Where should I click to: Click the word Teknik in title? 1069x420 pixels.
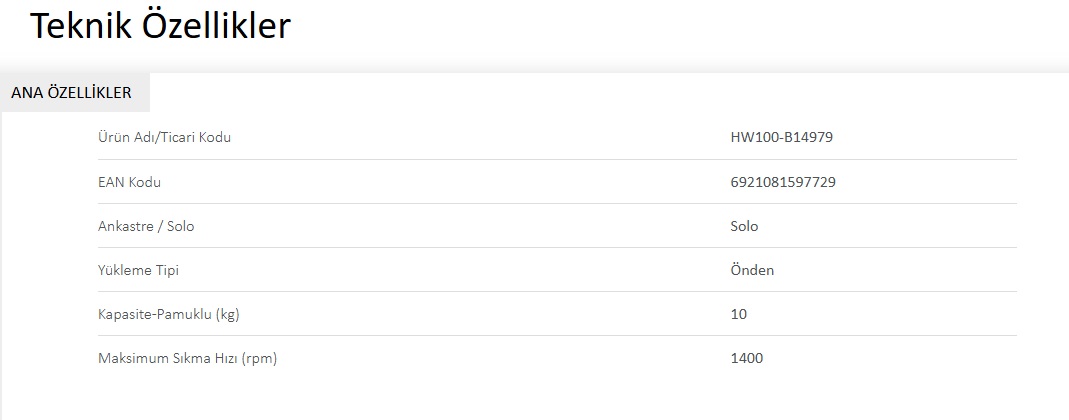80,26
